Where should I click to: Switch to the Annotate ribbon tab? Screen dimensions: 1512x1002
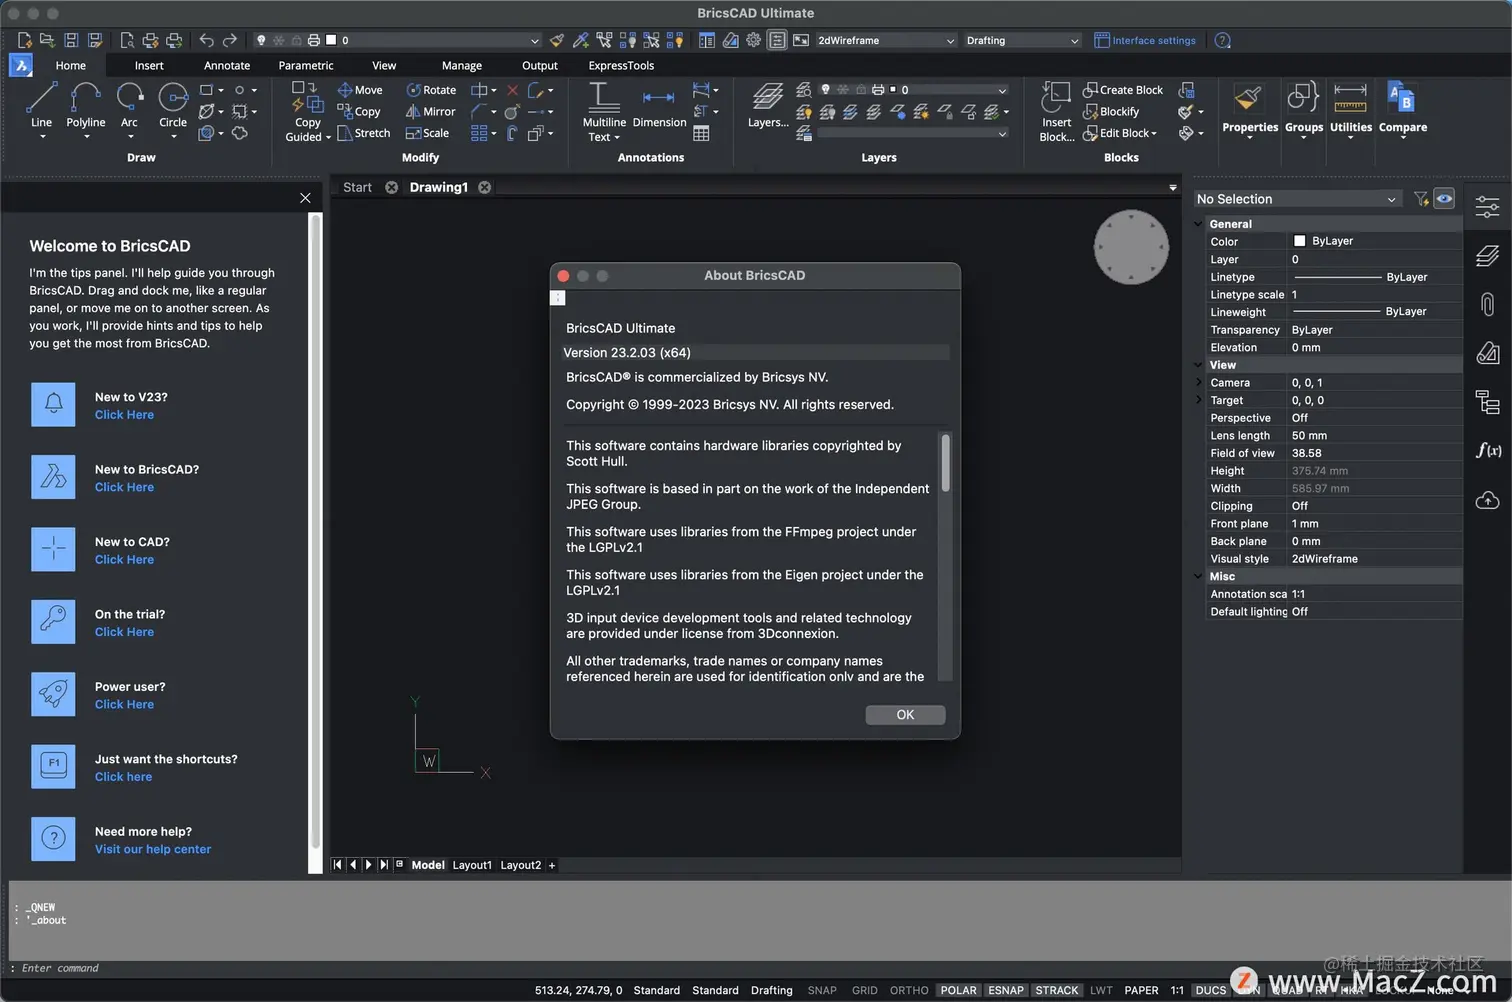pyautogui.click(x=227, y=66)
